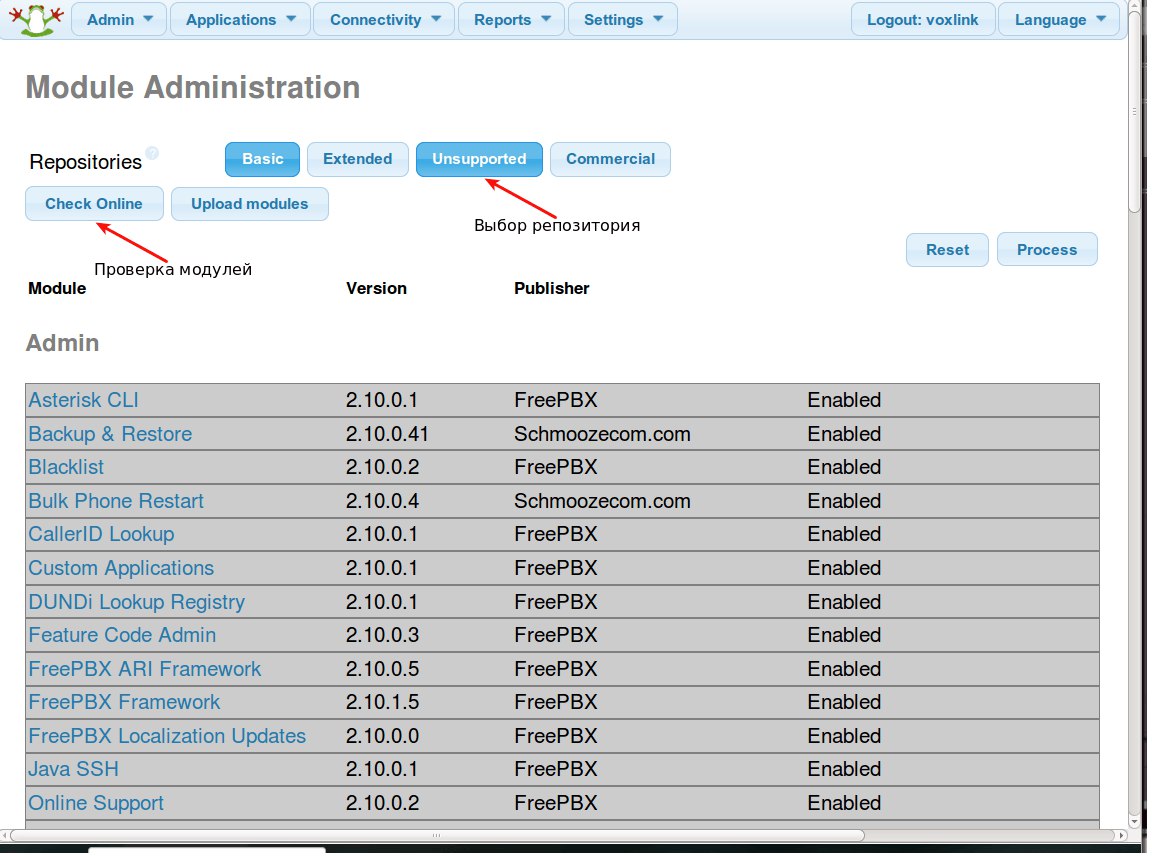
Task: Open the Java SSH module
Action: (73, 769)
